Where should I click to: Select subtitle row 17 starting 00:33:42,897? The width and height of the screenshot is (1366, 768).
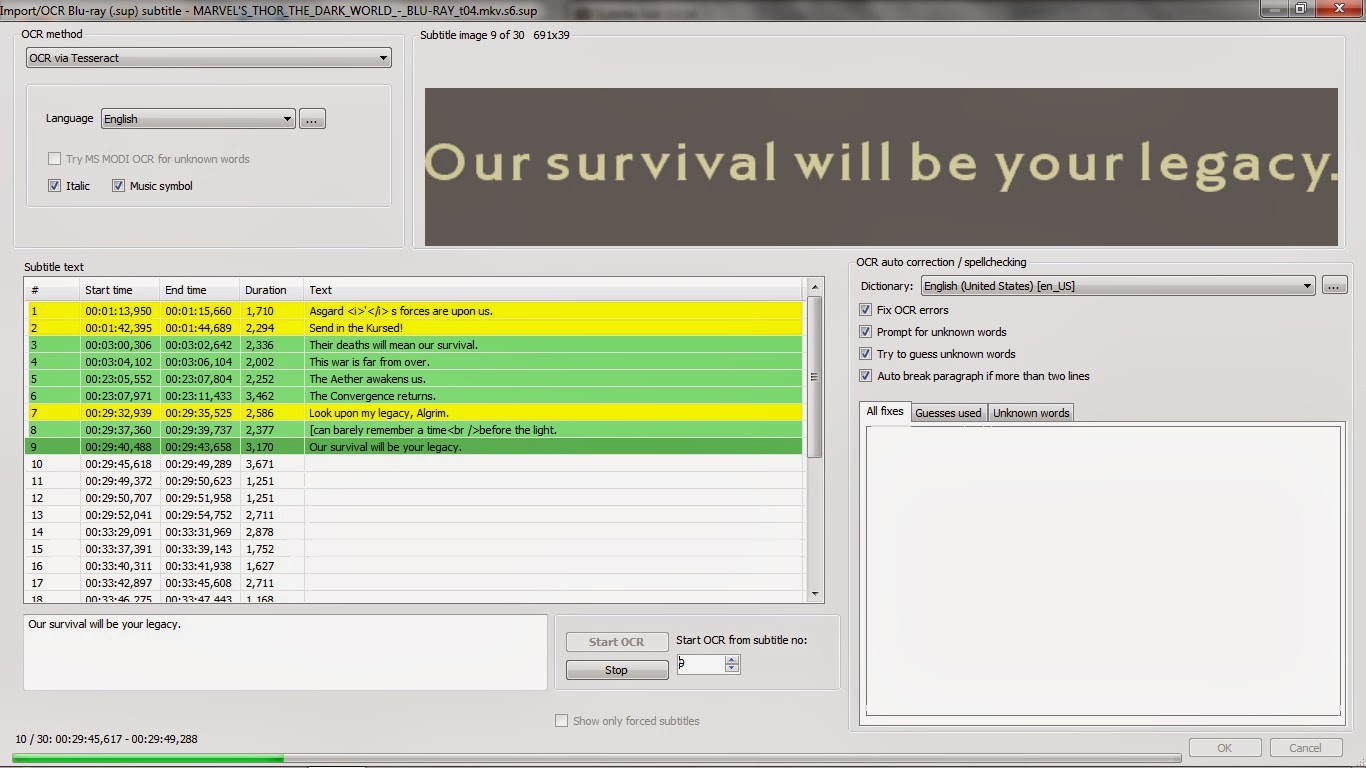point(414,583)
